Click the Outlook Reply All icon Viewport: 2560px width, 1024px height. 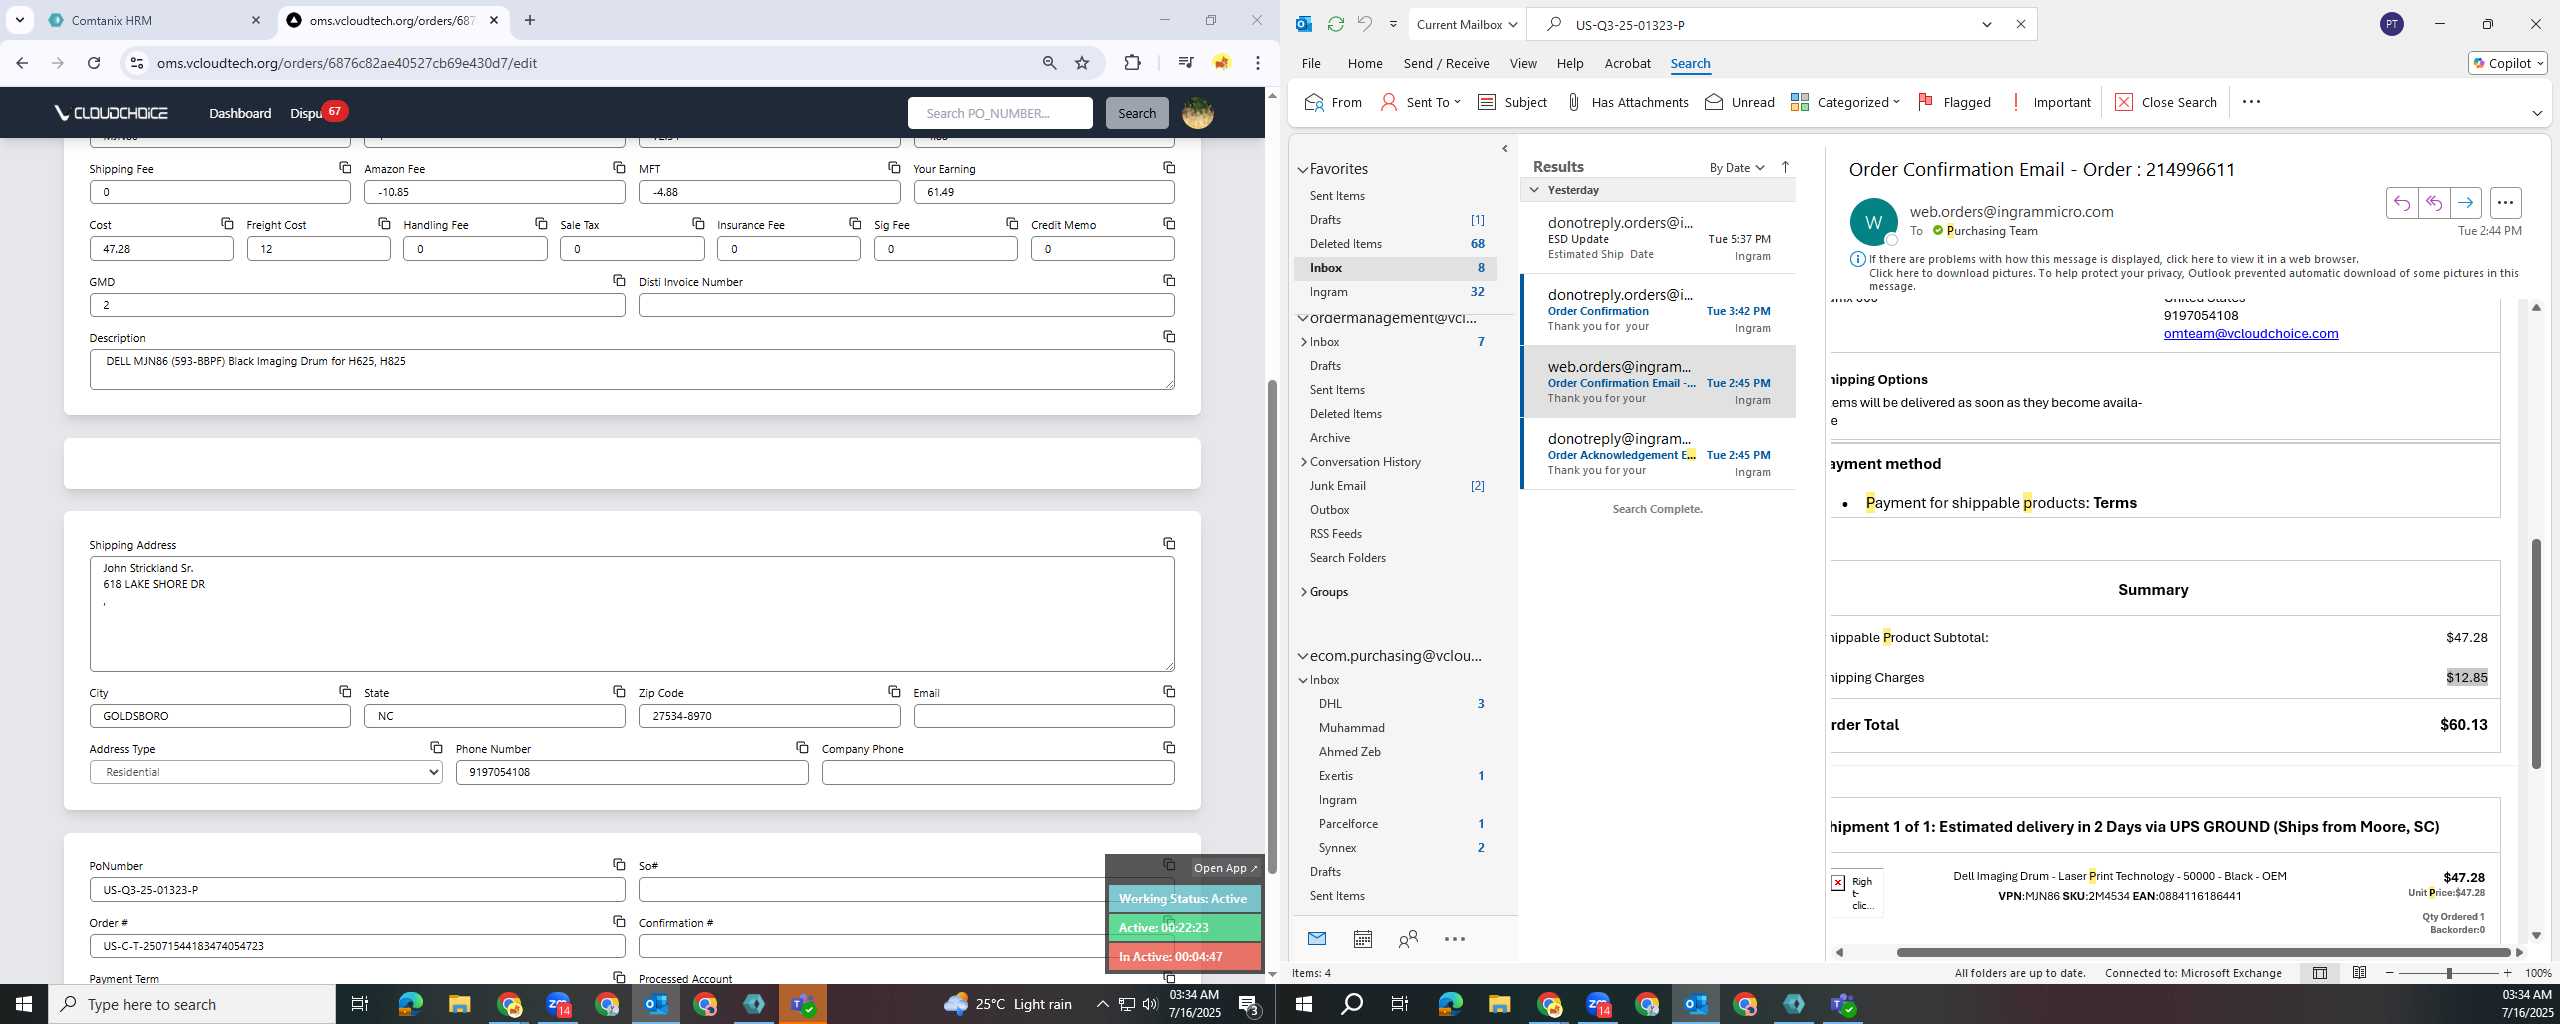tap(2433, 202)
